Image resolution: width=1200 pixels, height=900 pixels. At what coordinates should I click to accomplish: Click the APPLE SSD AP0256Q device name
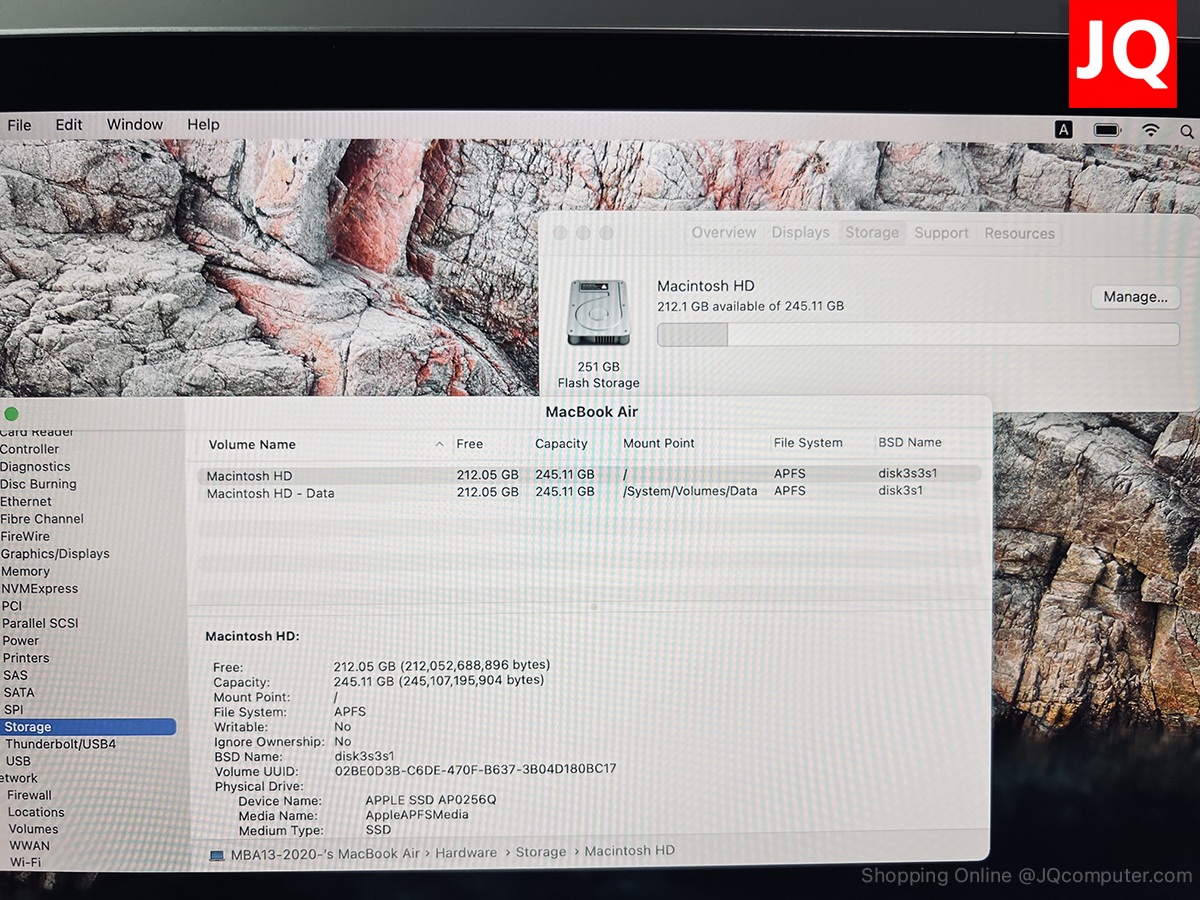431,800
